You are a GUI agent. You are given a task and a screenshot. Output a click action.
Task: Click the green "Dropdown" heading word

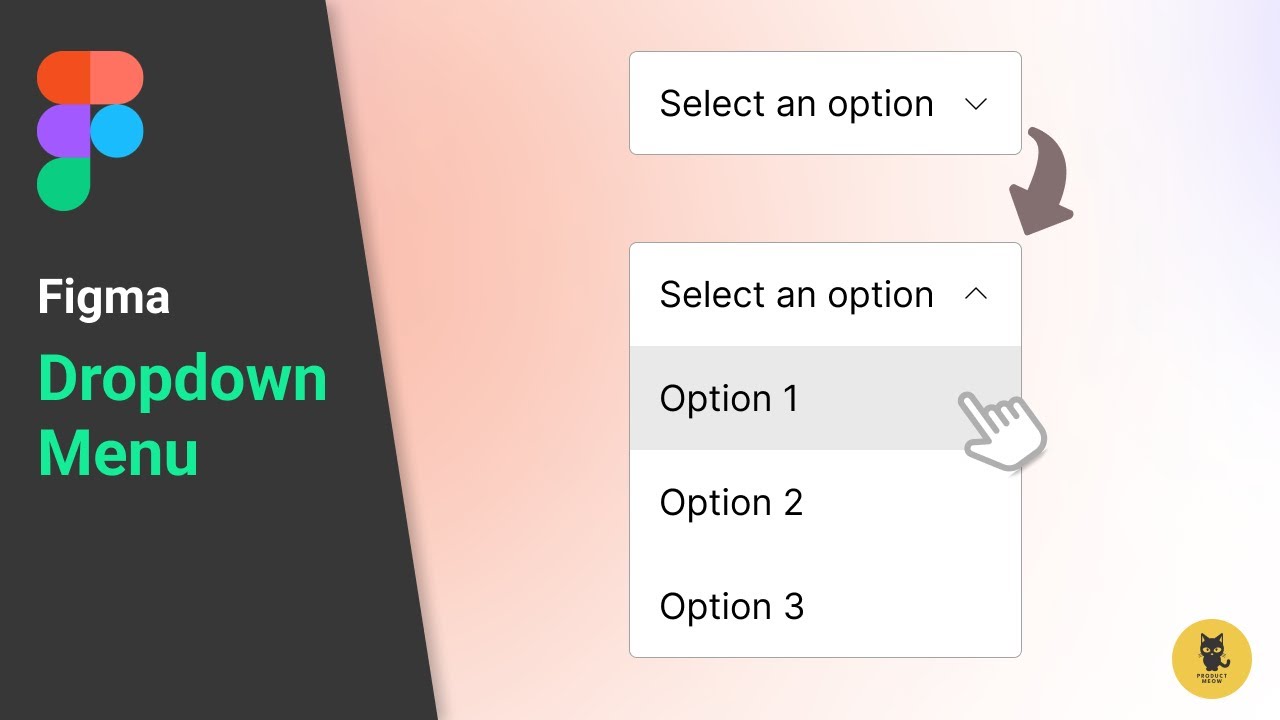[x=183, y=380]
